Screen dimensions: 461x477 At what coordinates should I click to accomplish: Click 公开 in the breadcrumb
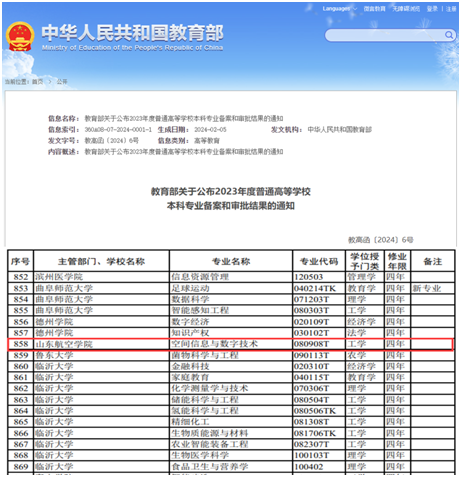click(x=62, y=82)
